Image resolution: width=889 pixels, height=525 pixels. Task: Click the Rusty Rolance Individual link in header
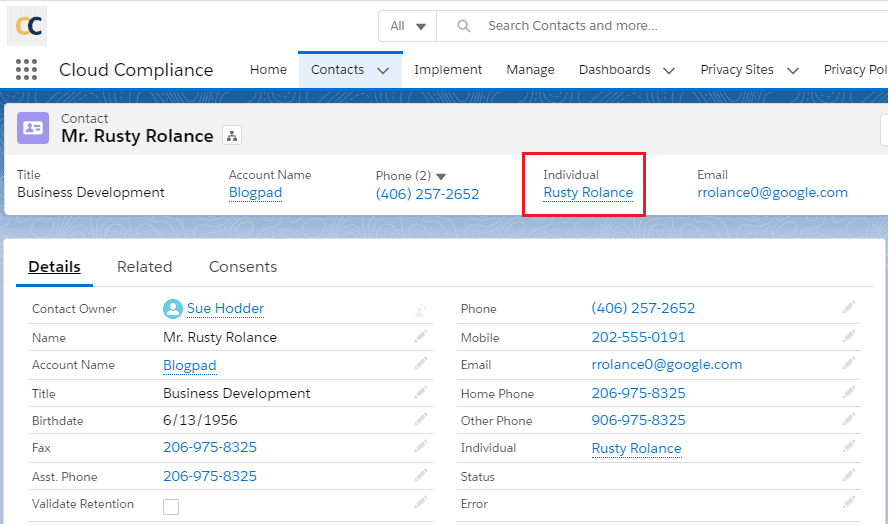click(588, 193)
